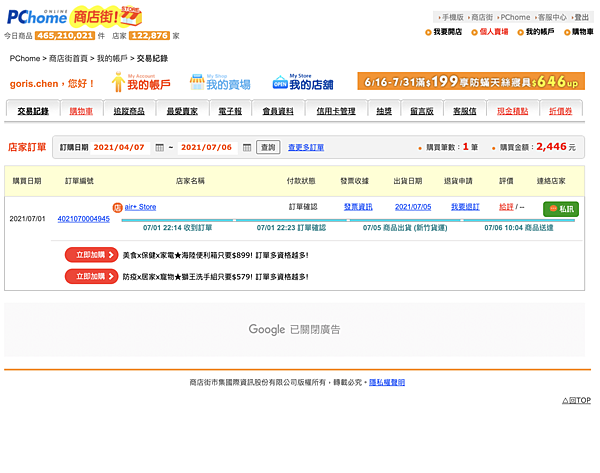The image size is (600, 473).
Task: Open the 客服中心 link
Action: [x=552, y=17]
